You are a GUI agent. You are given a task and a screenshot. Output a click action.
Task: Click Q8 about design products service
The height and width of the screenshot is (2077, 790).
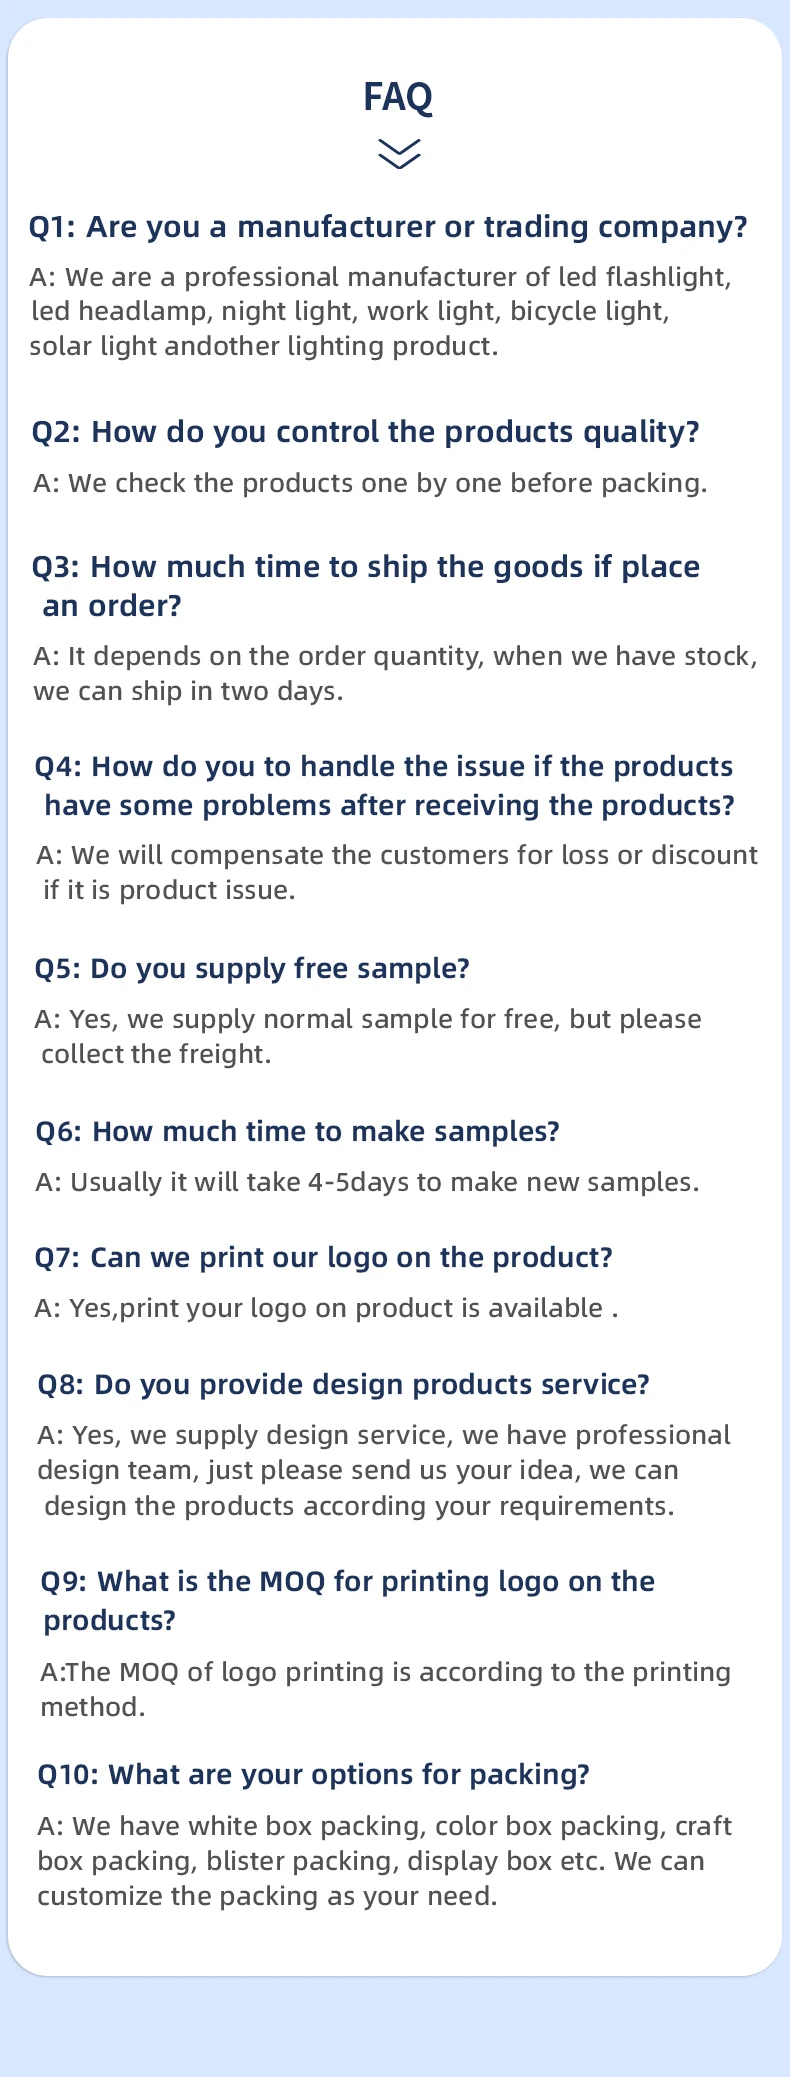click(344, 1385)
